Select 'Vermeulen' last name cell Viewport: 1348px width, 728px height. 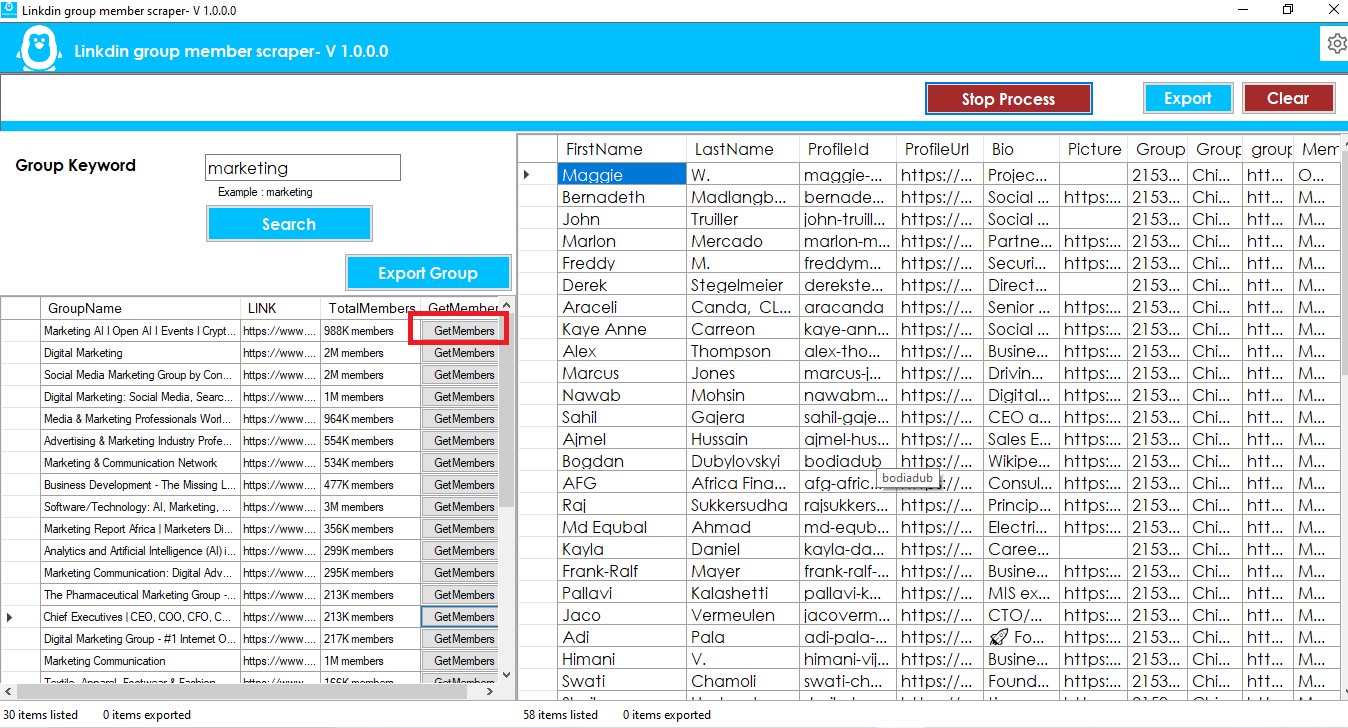(743, 615)
